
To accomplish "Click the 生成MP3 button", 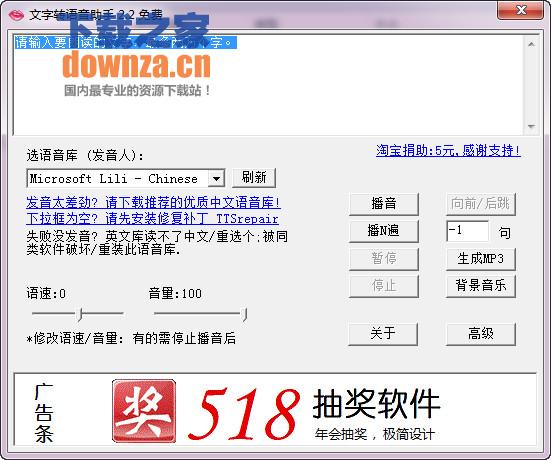I will pyautogui.click(x=481, y=259).
